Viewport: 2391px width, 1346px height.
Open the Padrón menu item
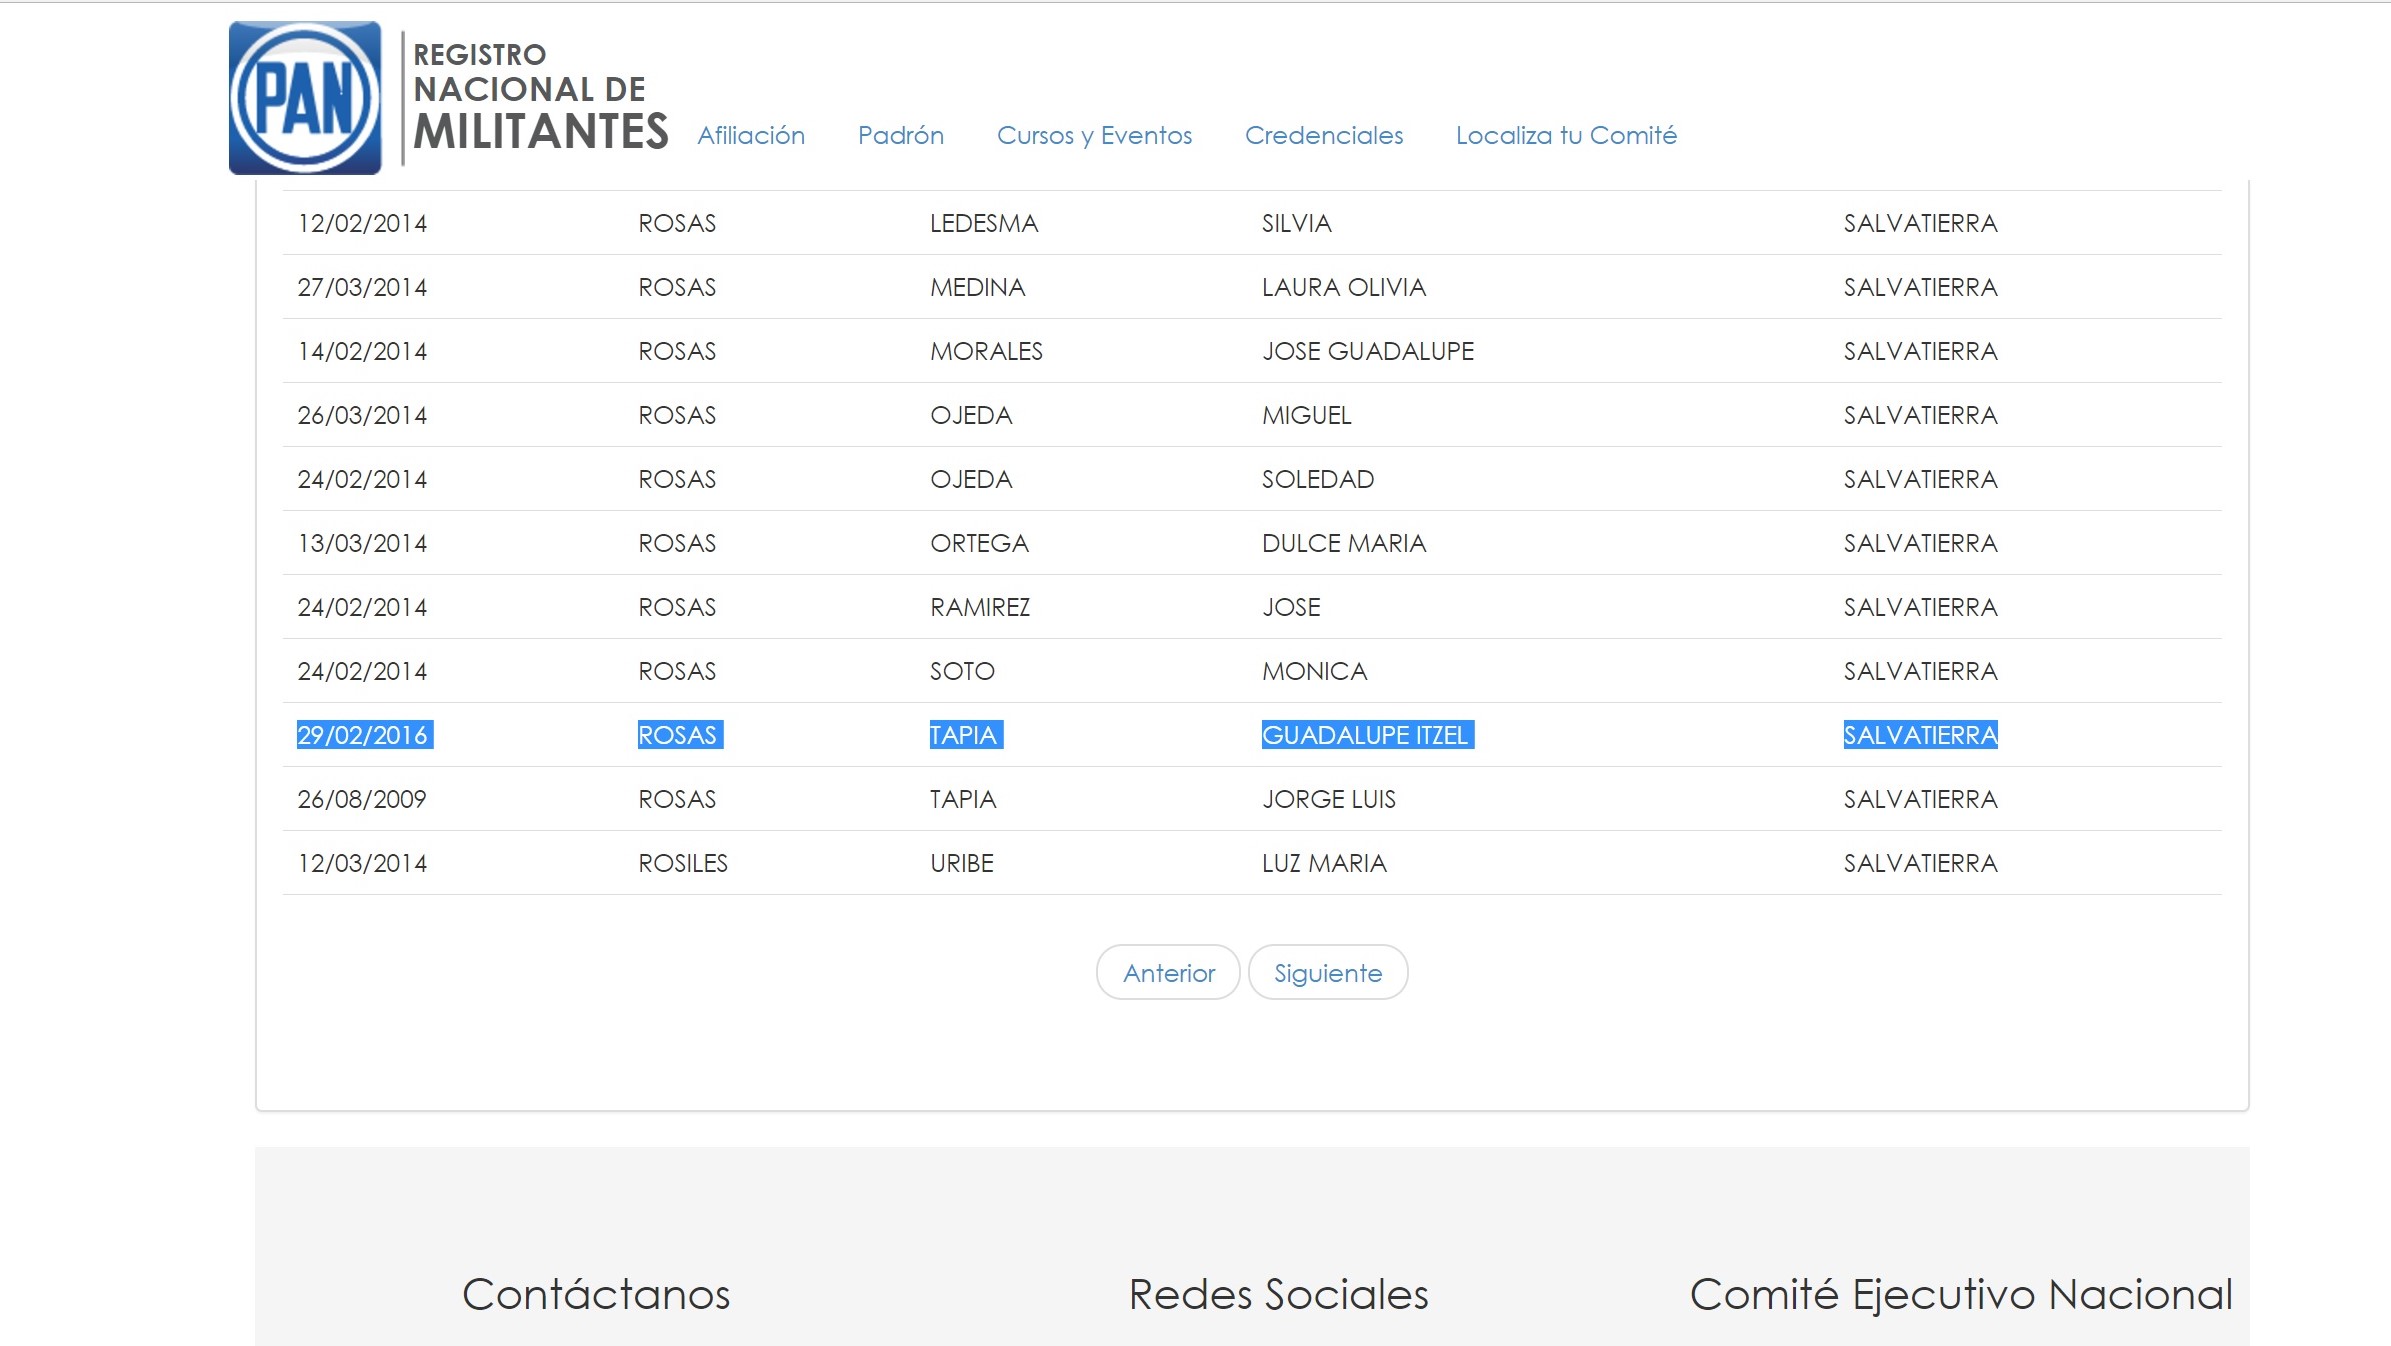point(900,136)
